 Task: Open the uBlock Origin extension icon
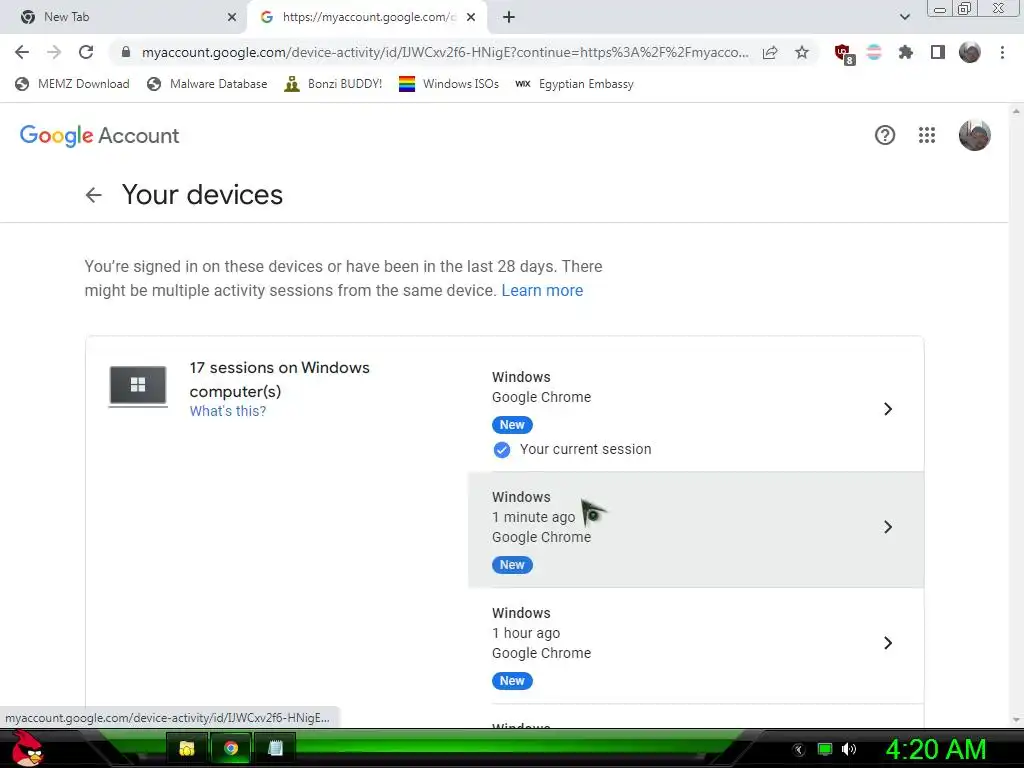pos(844,53)
